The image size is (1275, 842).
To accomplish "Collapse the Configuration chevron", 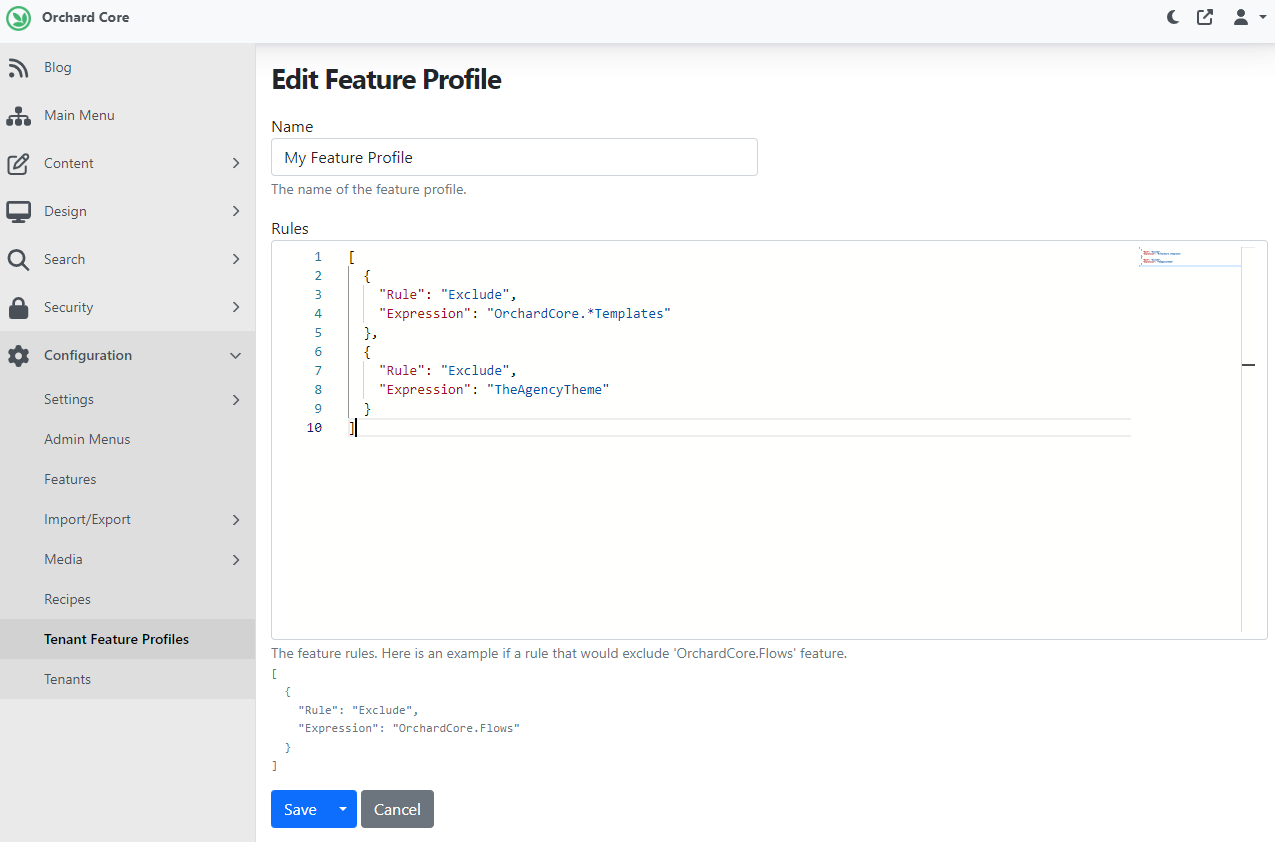I will 236,355.
